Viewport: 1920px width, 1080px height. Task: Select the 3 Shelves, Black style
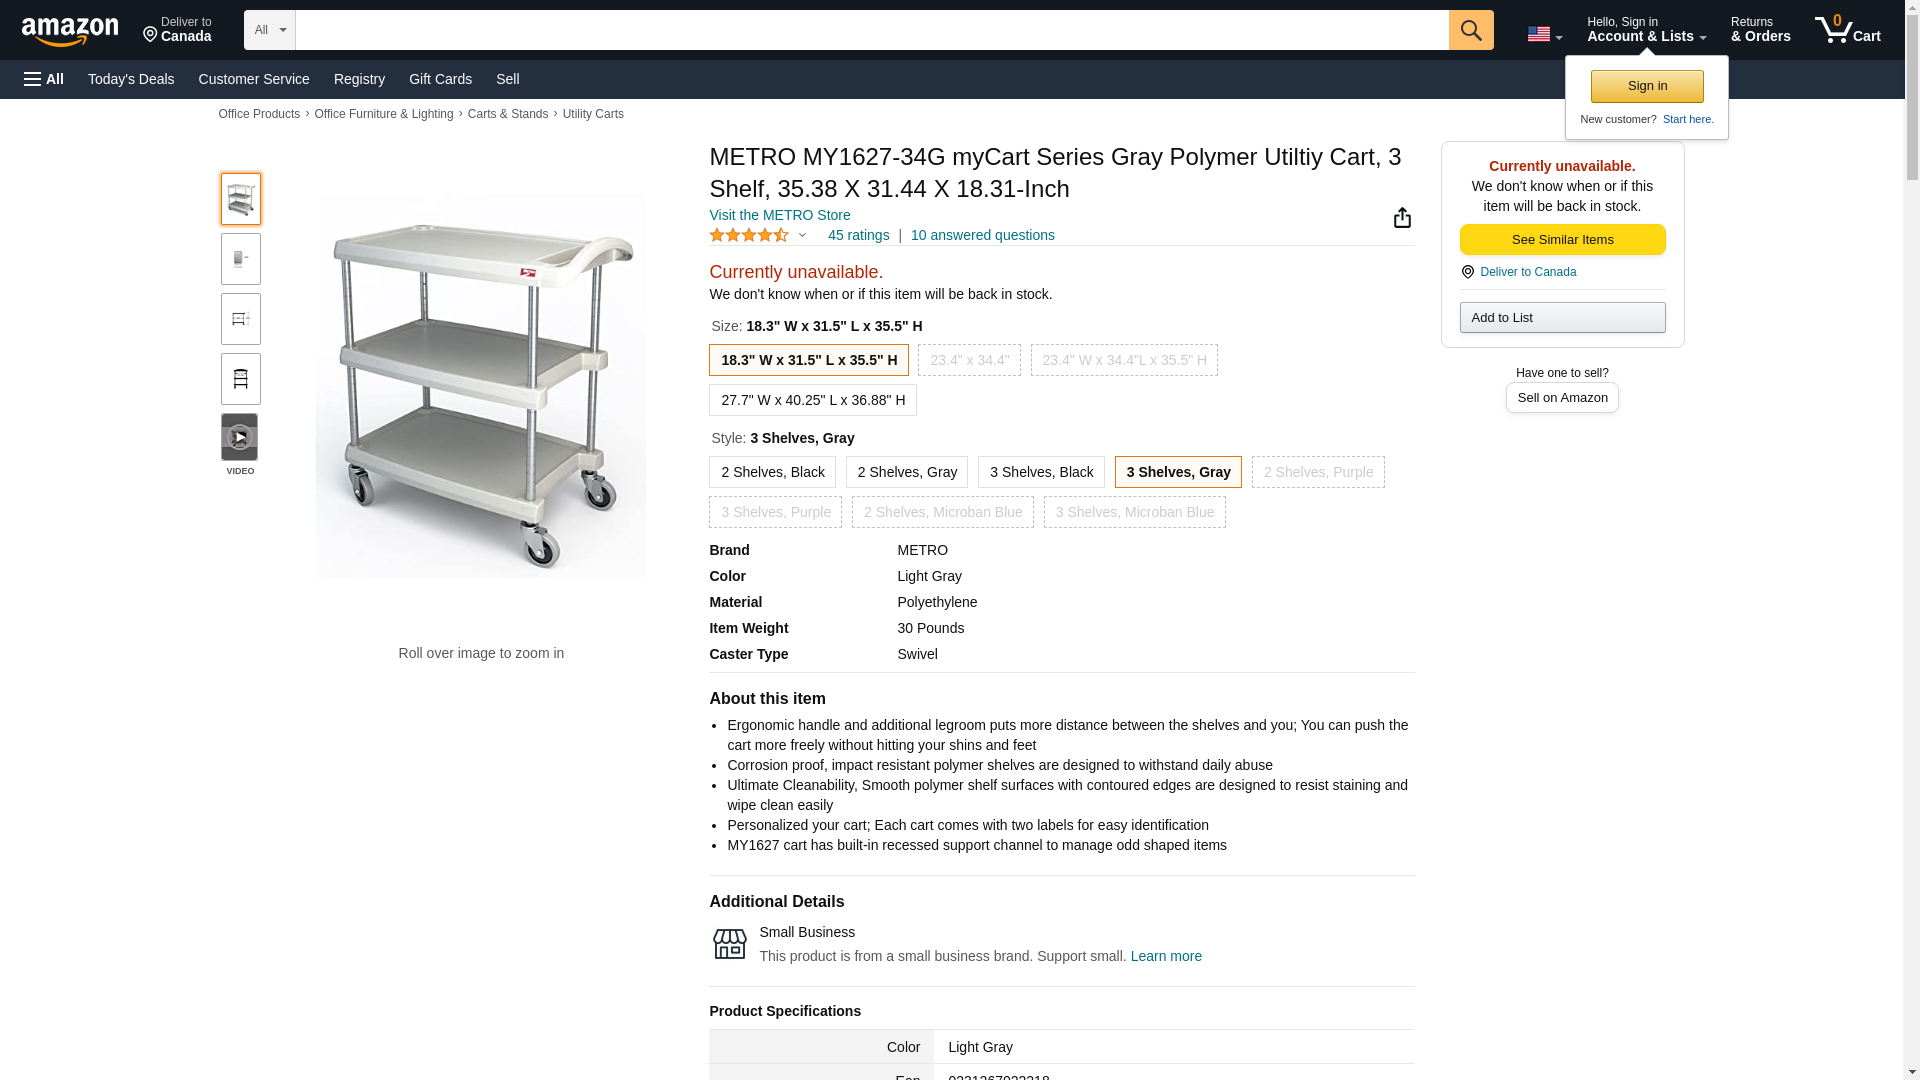1040,472
